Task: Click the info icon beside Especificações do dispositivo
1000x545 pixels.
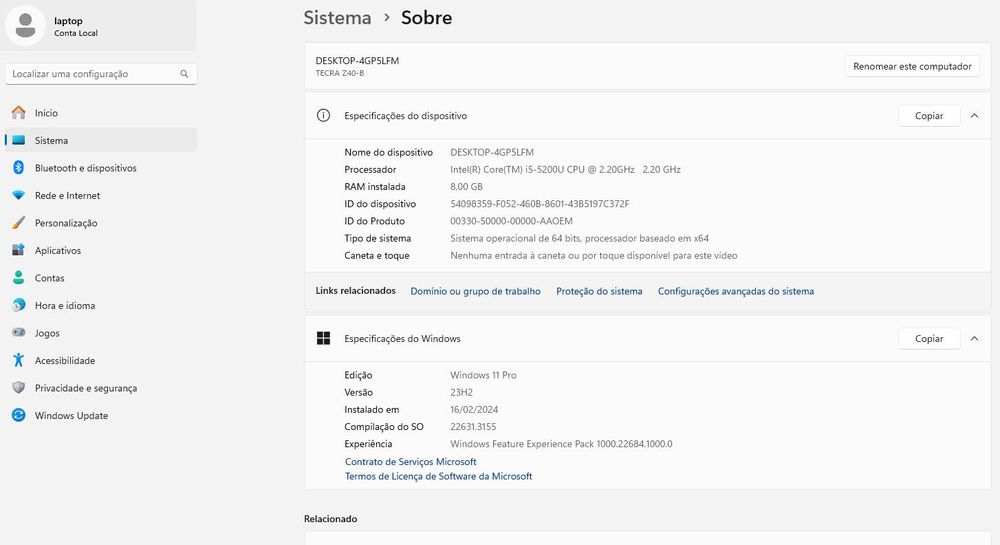Action: pos(323,115)
